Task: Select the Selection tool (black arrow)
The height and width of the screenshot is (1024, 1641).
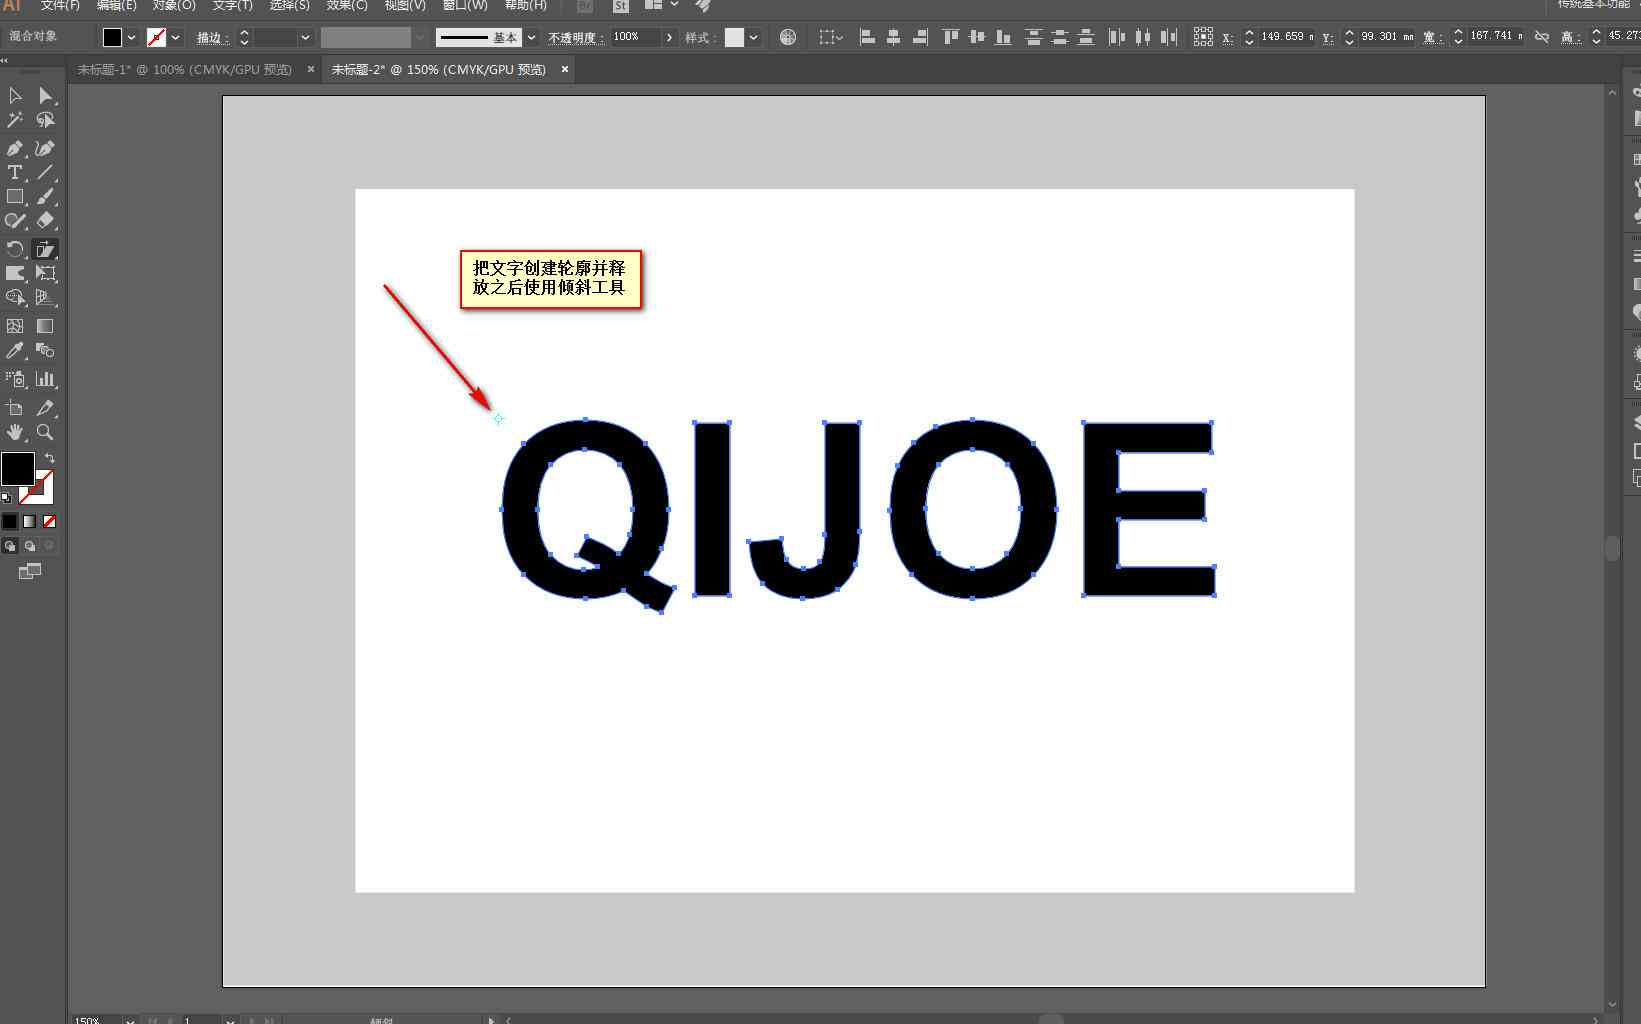Action: click(x=15, y=96)
